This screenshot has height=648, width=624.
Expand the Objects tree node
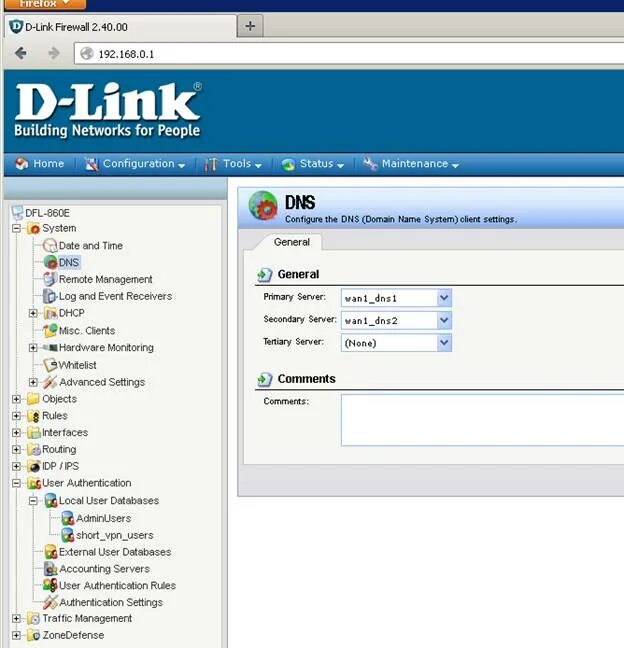click(x=16, y=399)
